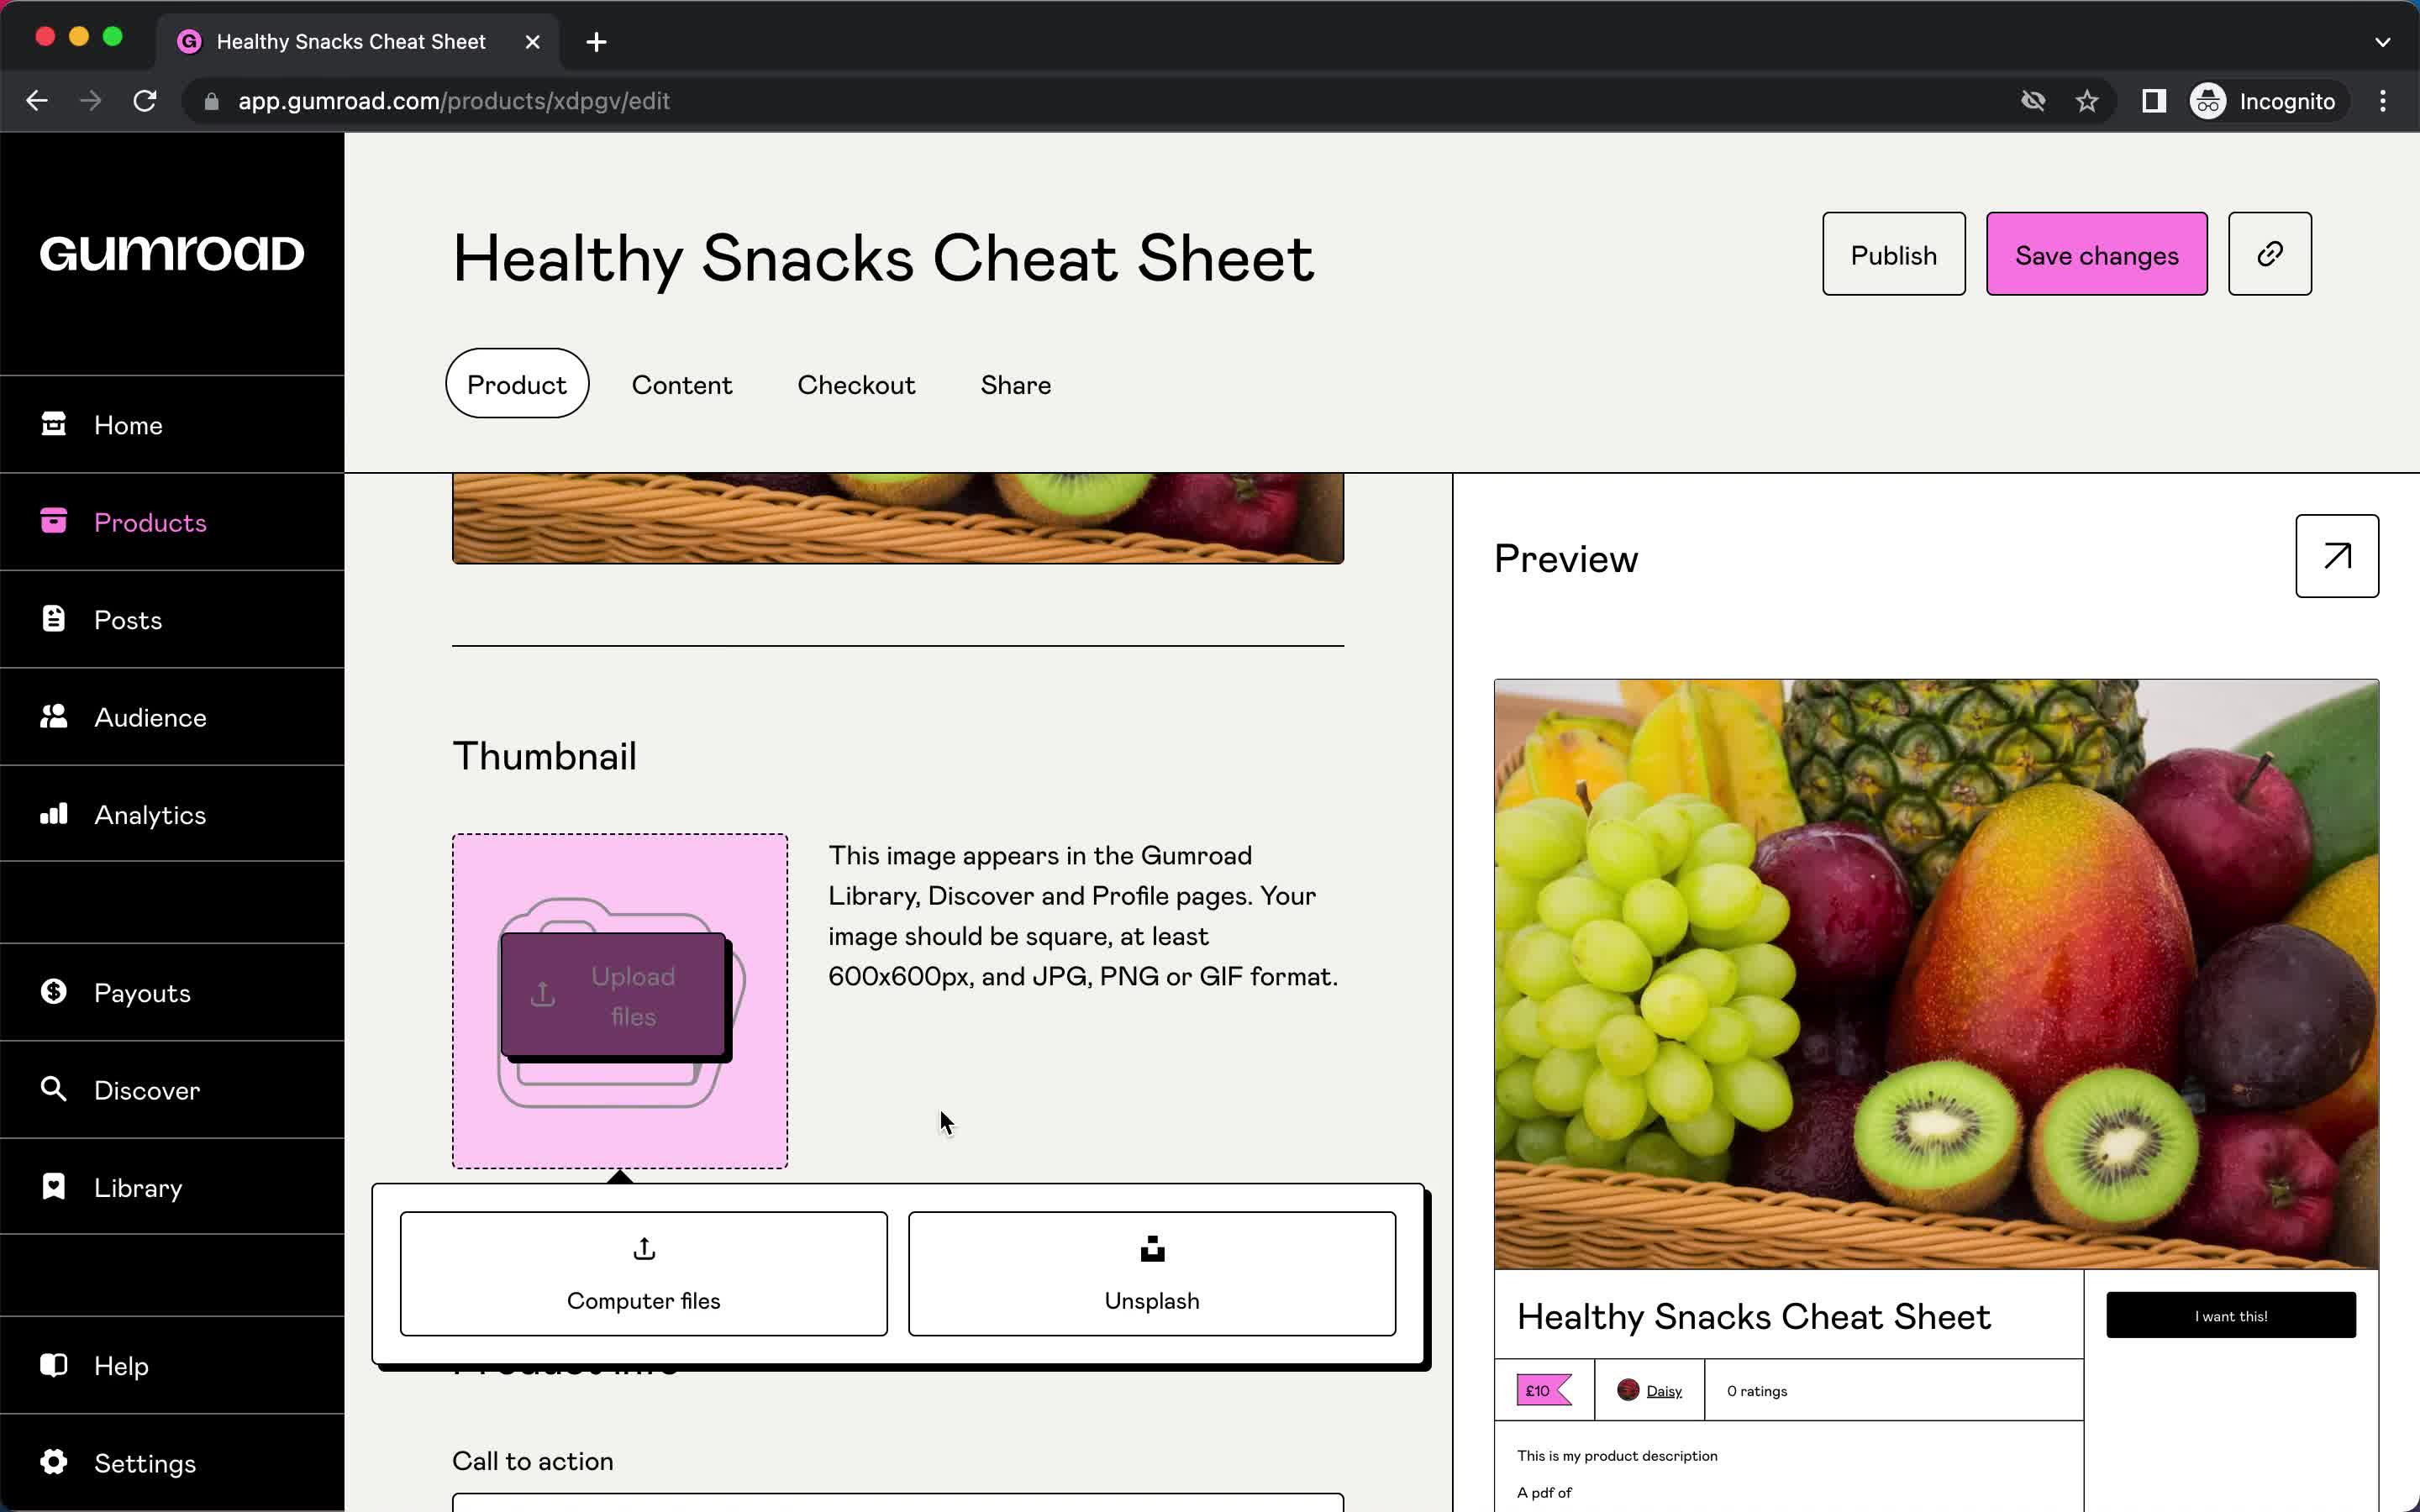Switch to the Checkout tab
The width and height of the screenshot is (2420, 1512).
click(855, 383)
